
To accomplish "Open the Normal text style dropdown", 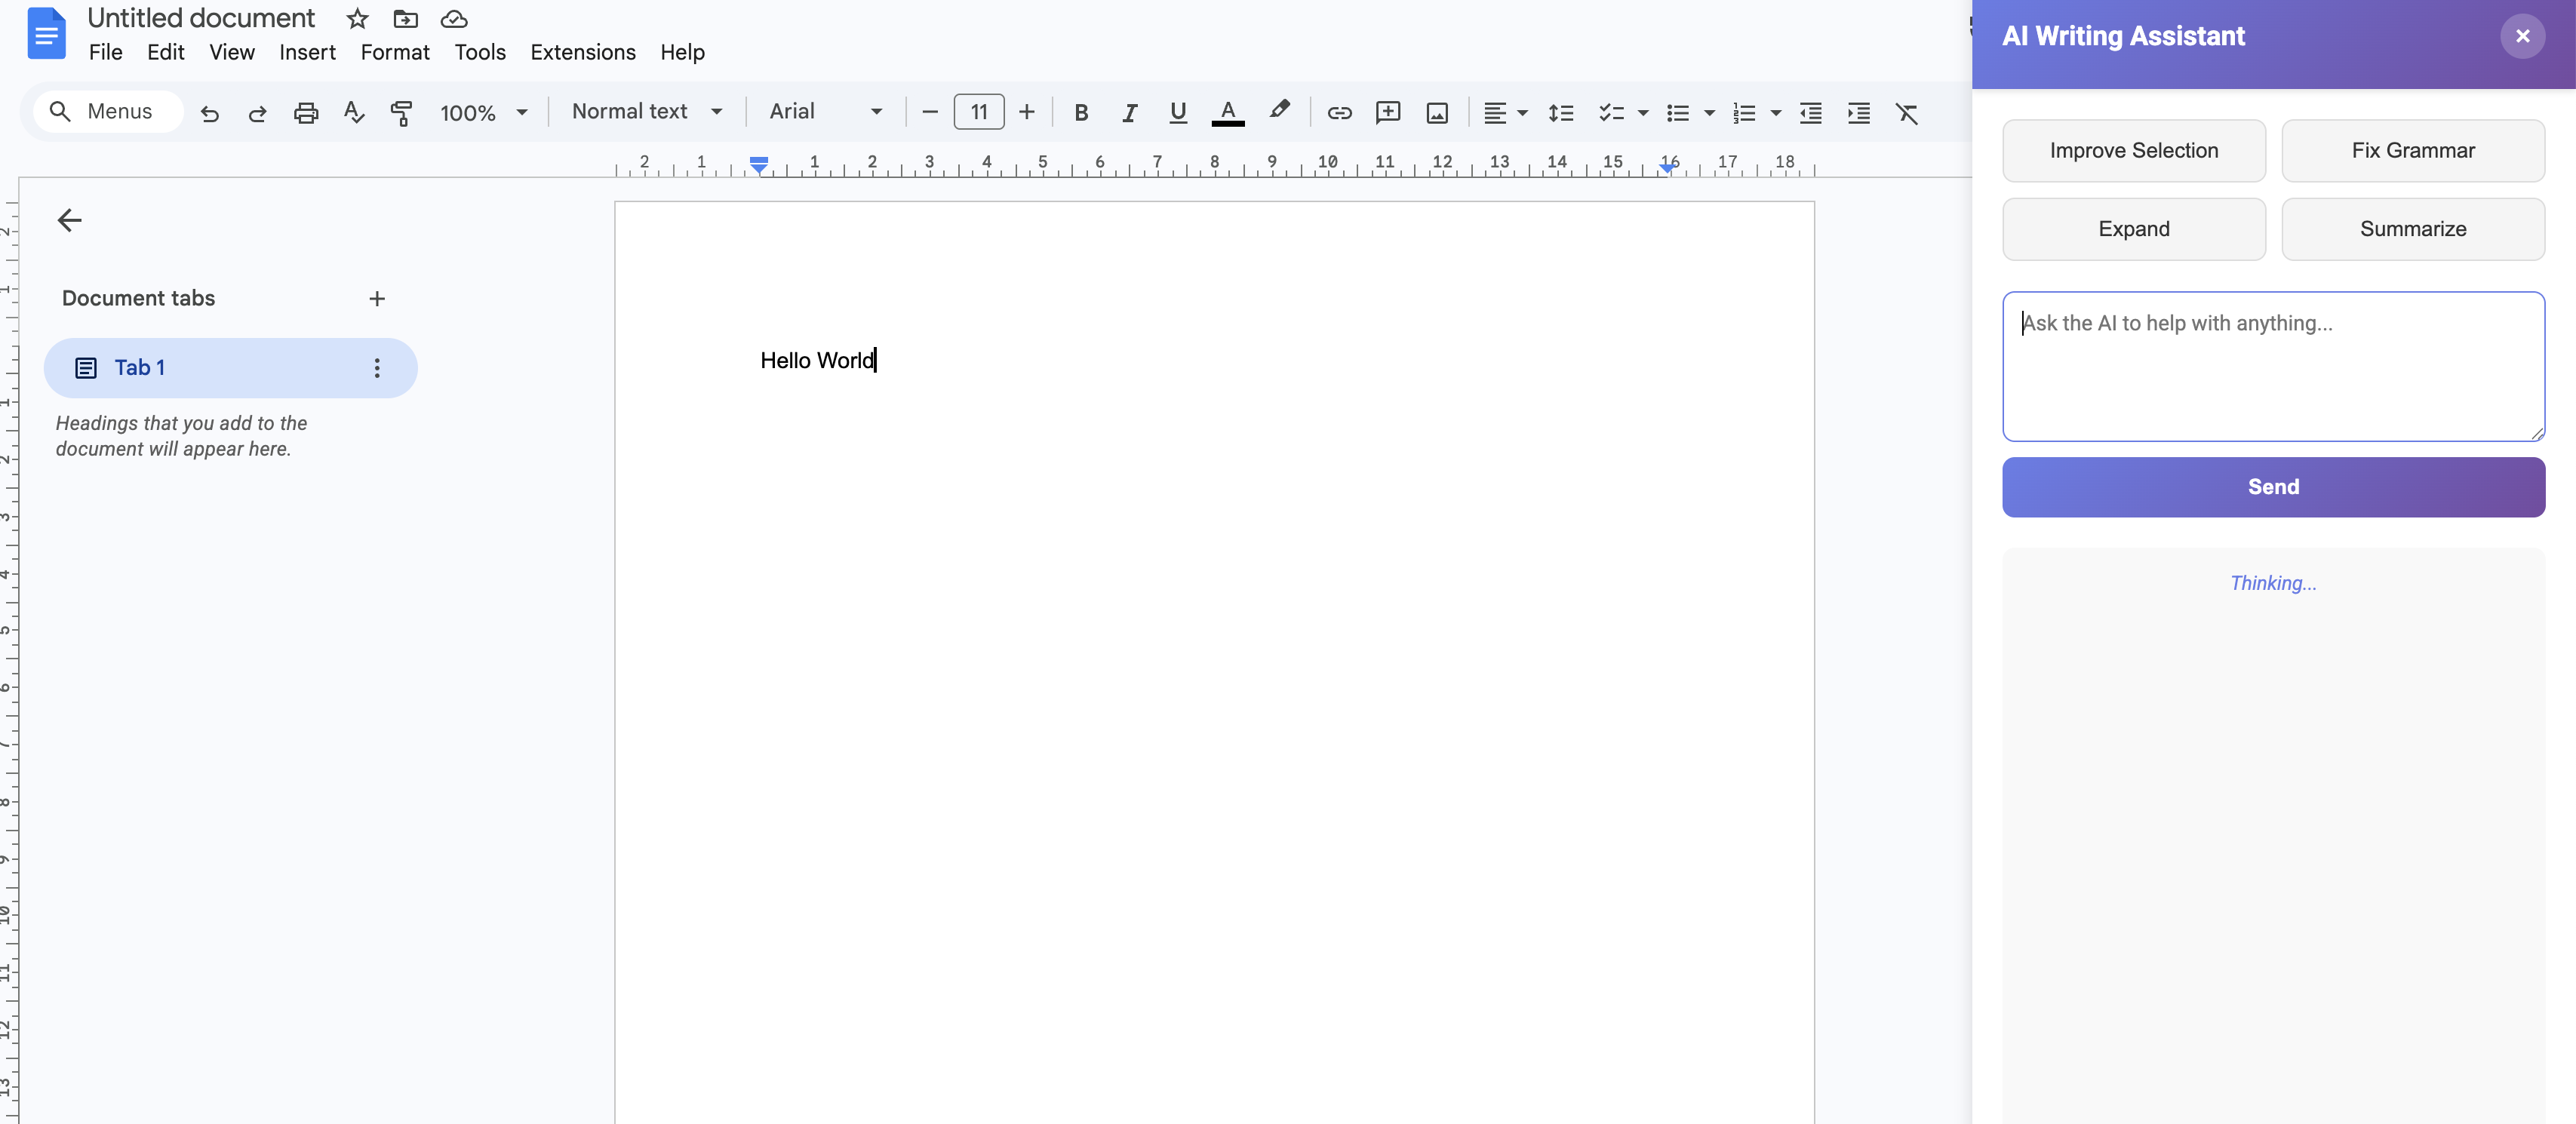I will (646, 111).
